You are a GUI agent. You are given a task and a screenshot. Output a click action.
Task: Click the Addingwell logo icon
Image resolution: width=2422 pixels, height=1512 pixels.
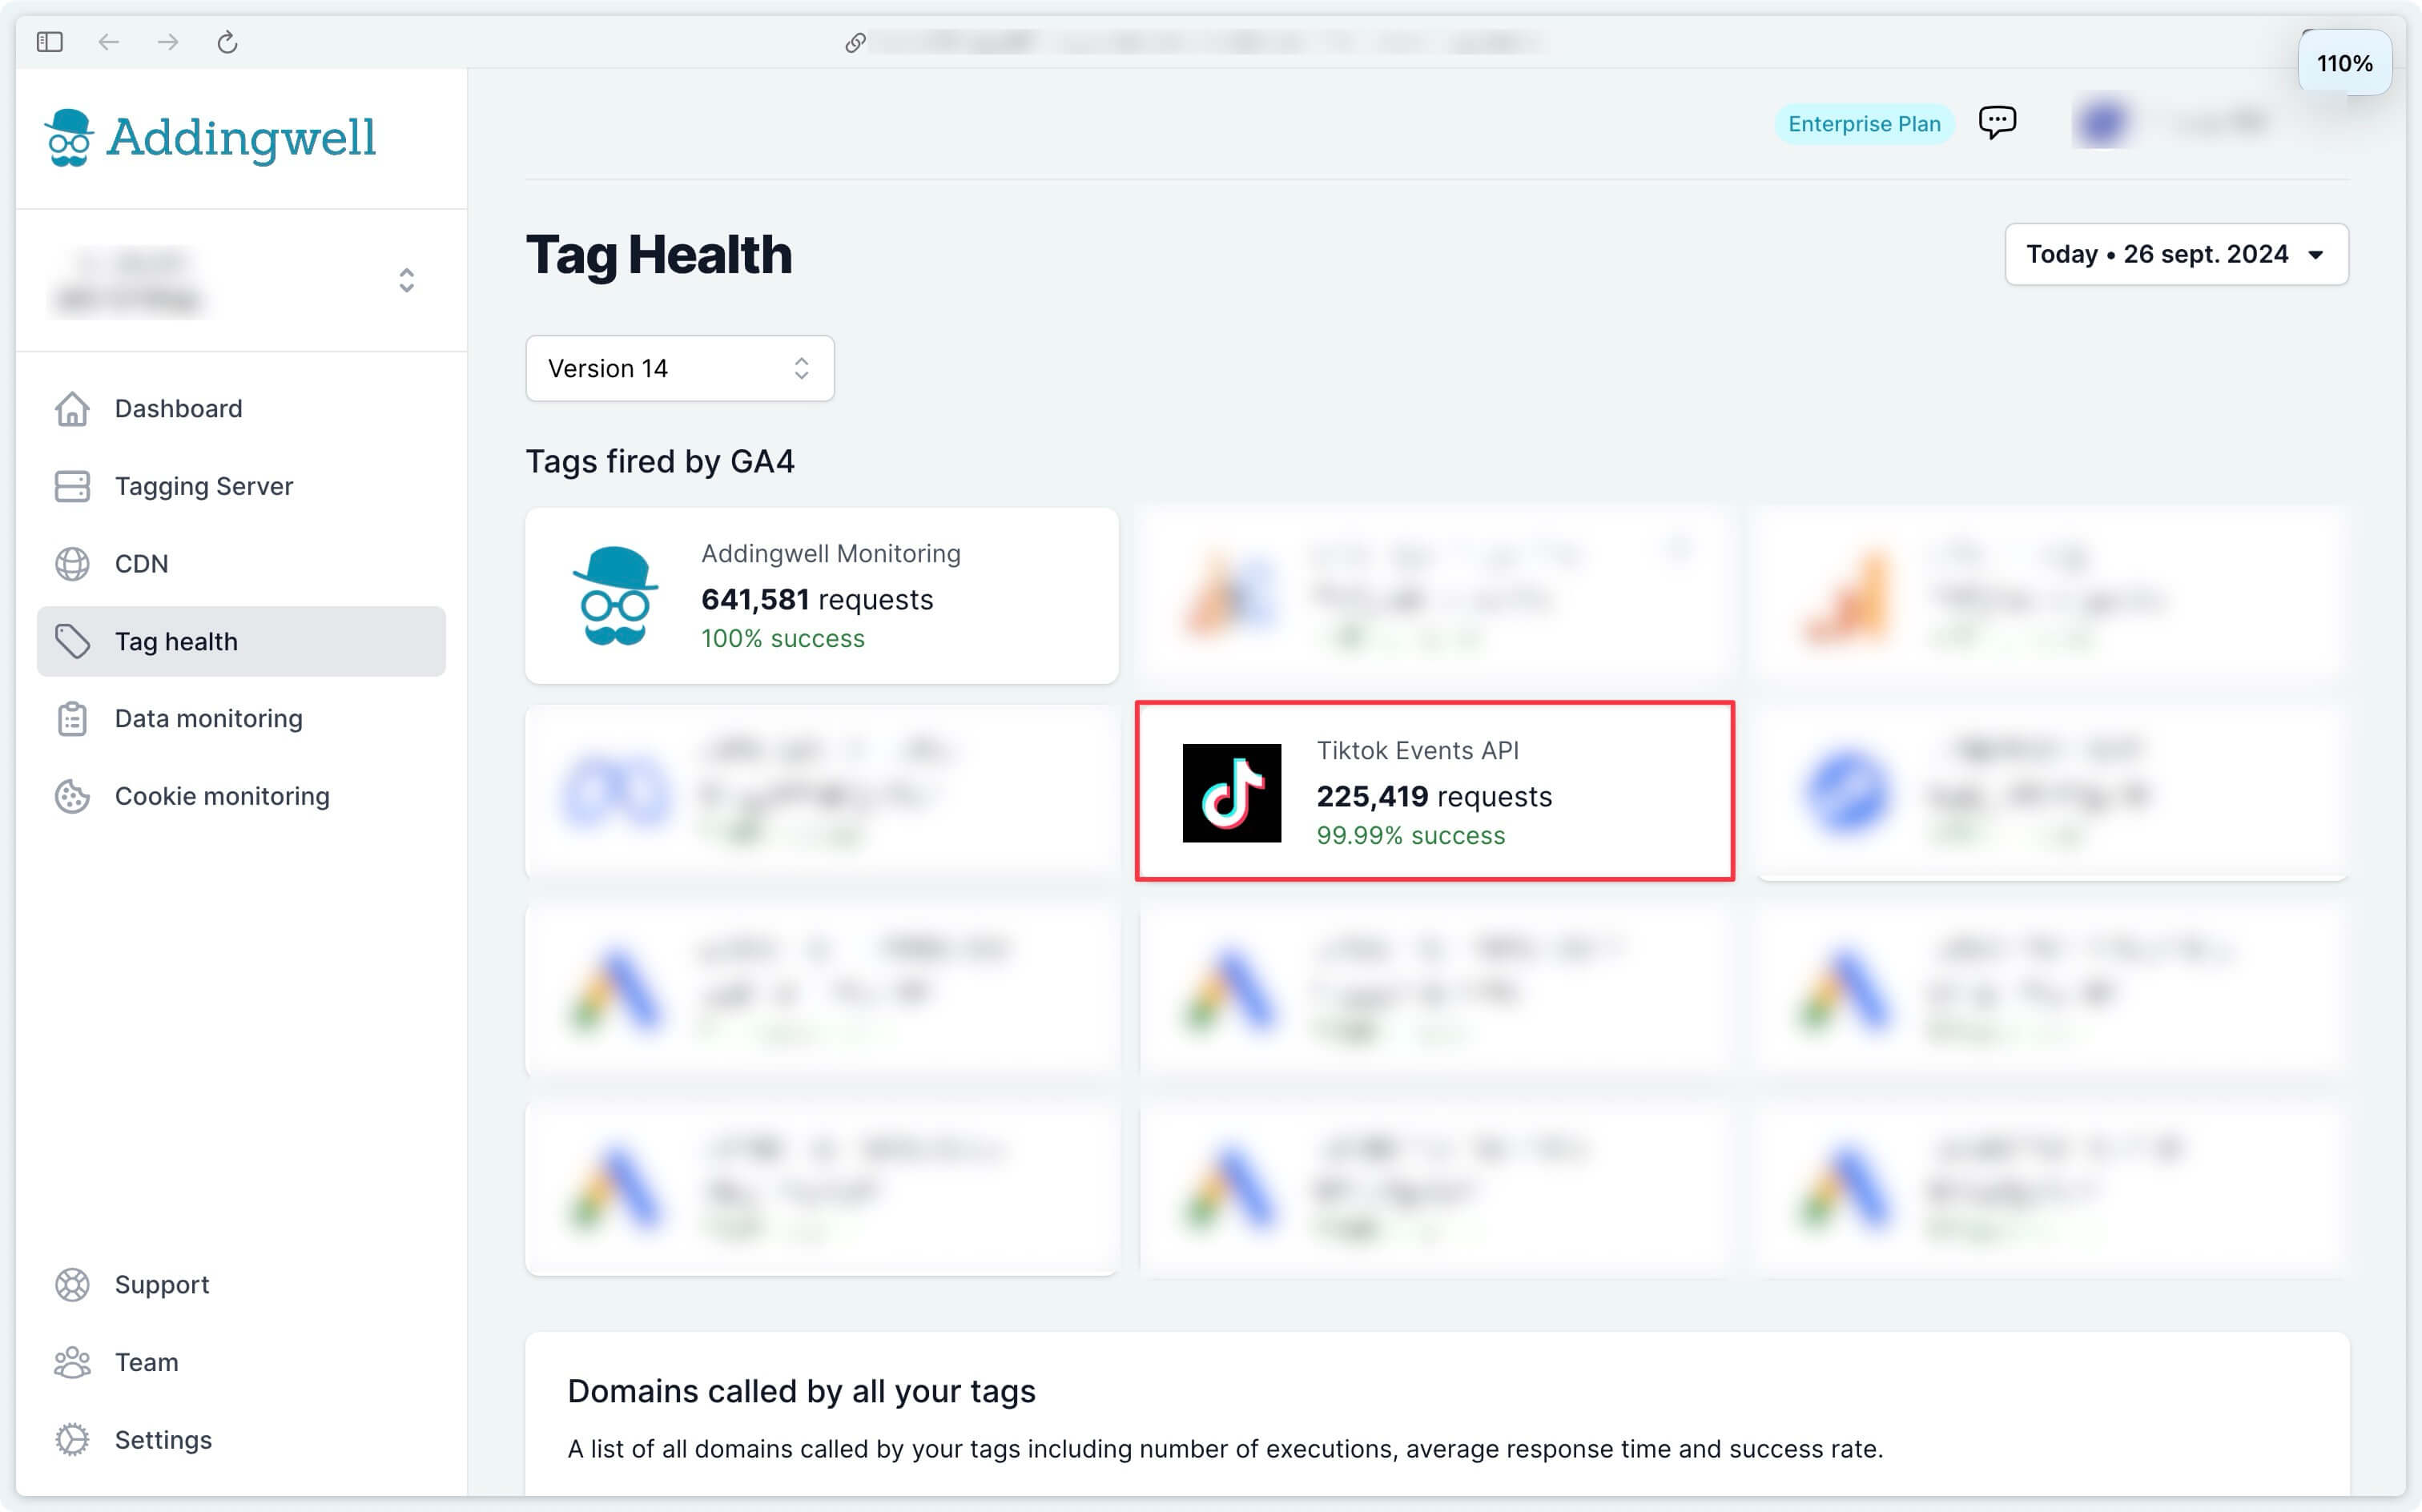coord(70,138)
